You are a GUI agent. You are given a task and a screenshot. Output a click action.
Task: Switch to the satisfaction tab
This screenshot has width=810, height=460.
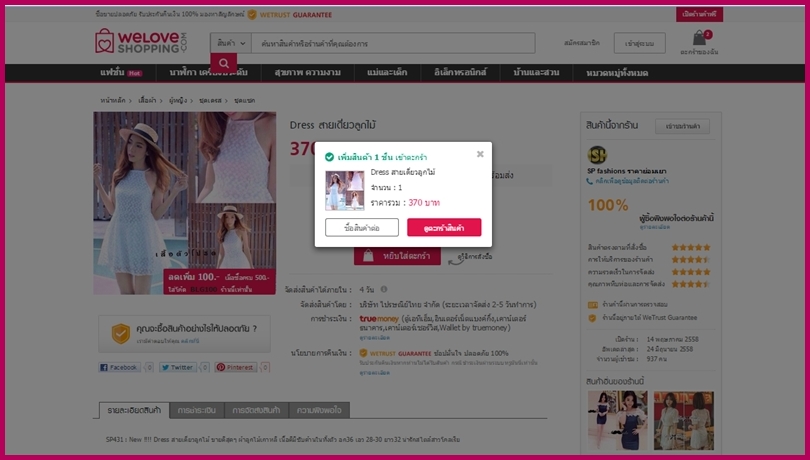[319, 410]
